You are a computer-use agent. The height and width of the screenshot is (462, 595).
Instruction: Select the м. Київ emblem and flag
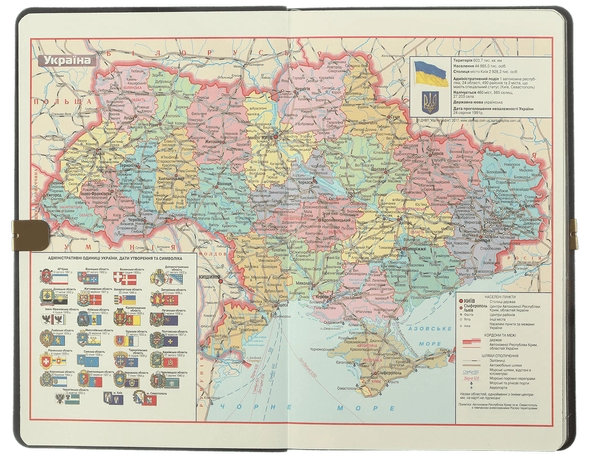(x=113, y=398)
